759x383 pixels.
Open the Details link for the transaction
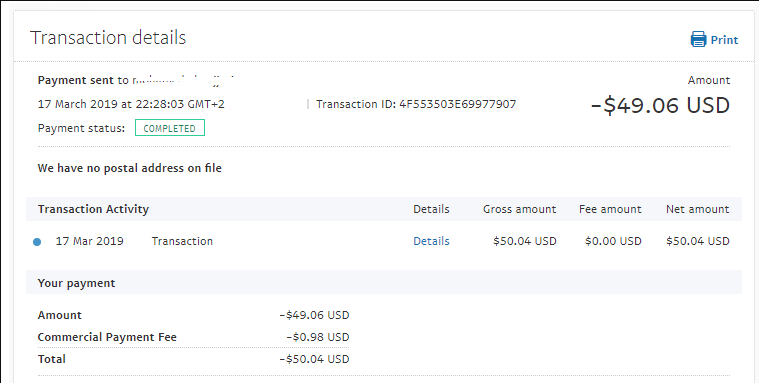431,241
